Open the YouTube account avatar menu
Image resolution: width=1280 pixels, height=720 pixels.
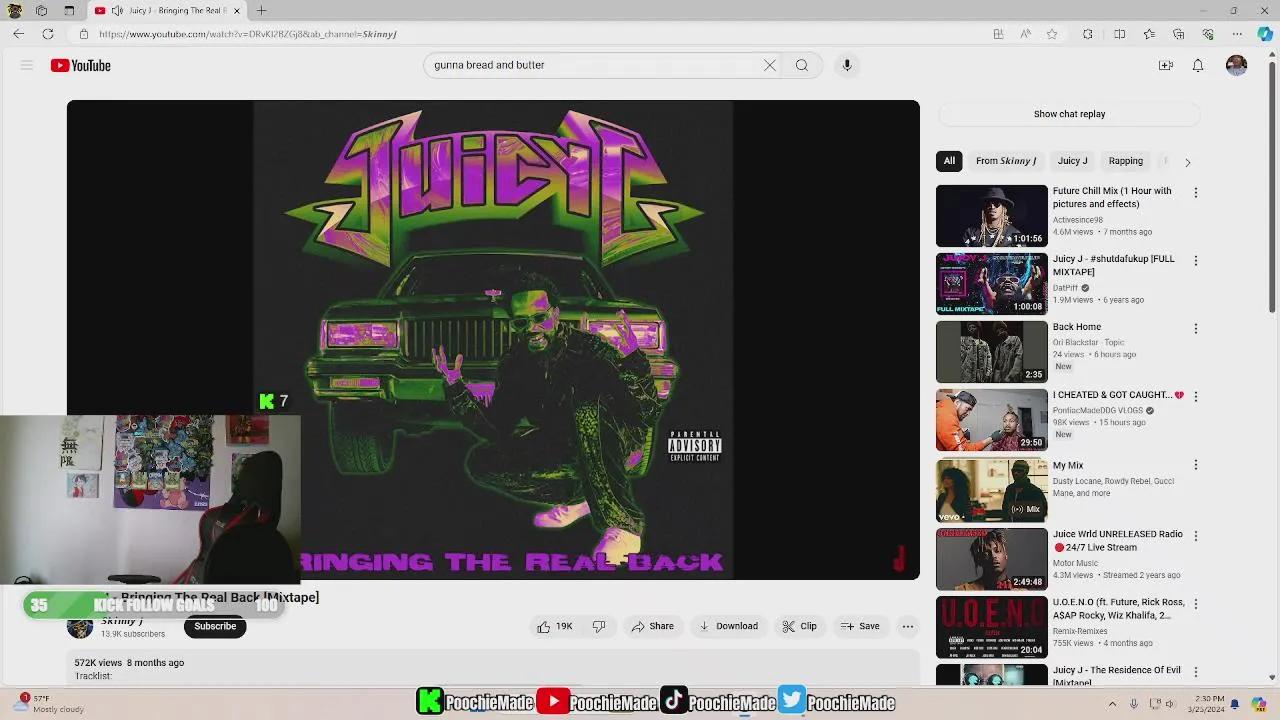coord(1237,65)
